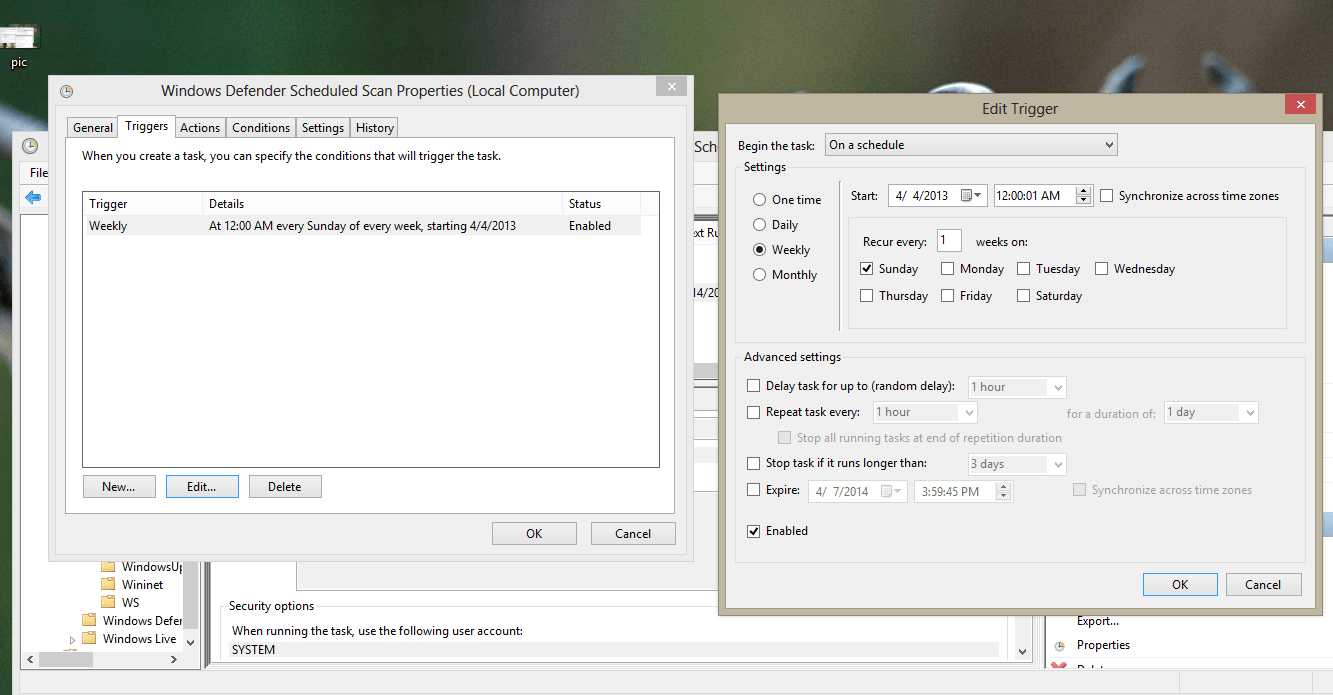
Task: Click the Details column header
Action: tap(382, 204)
